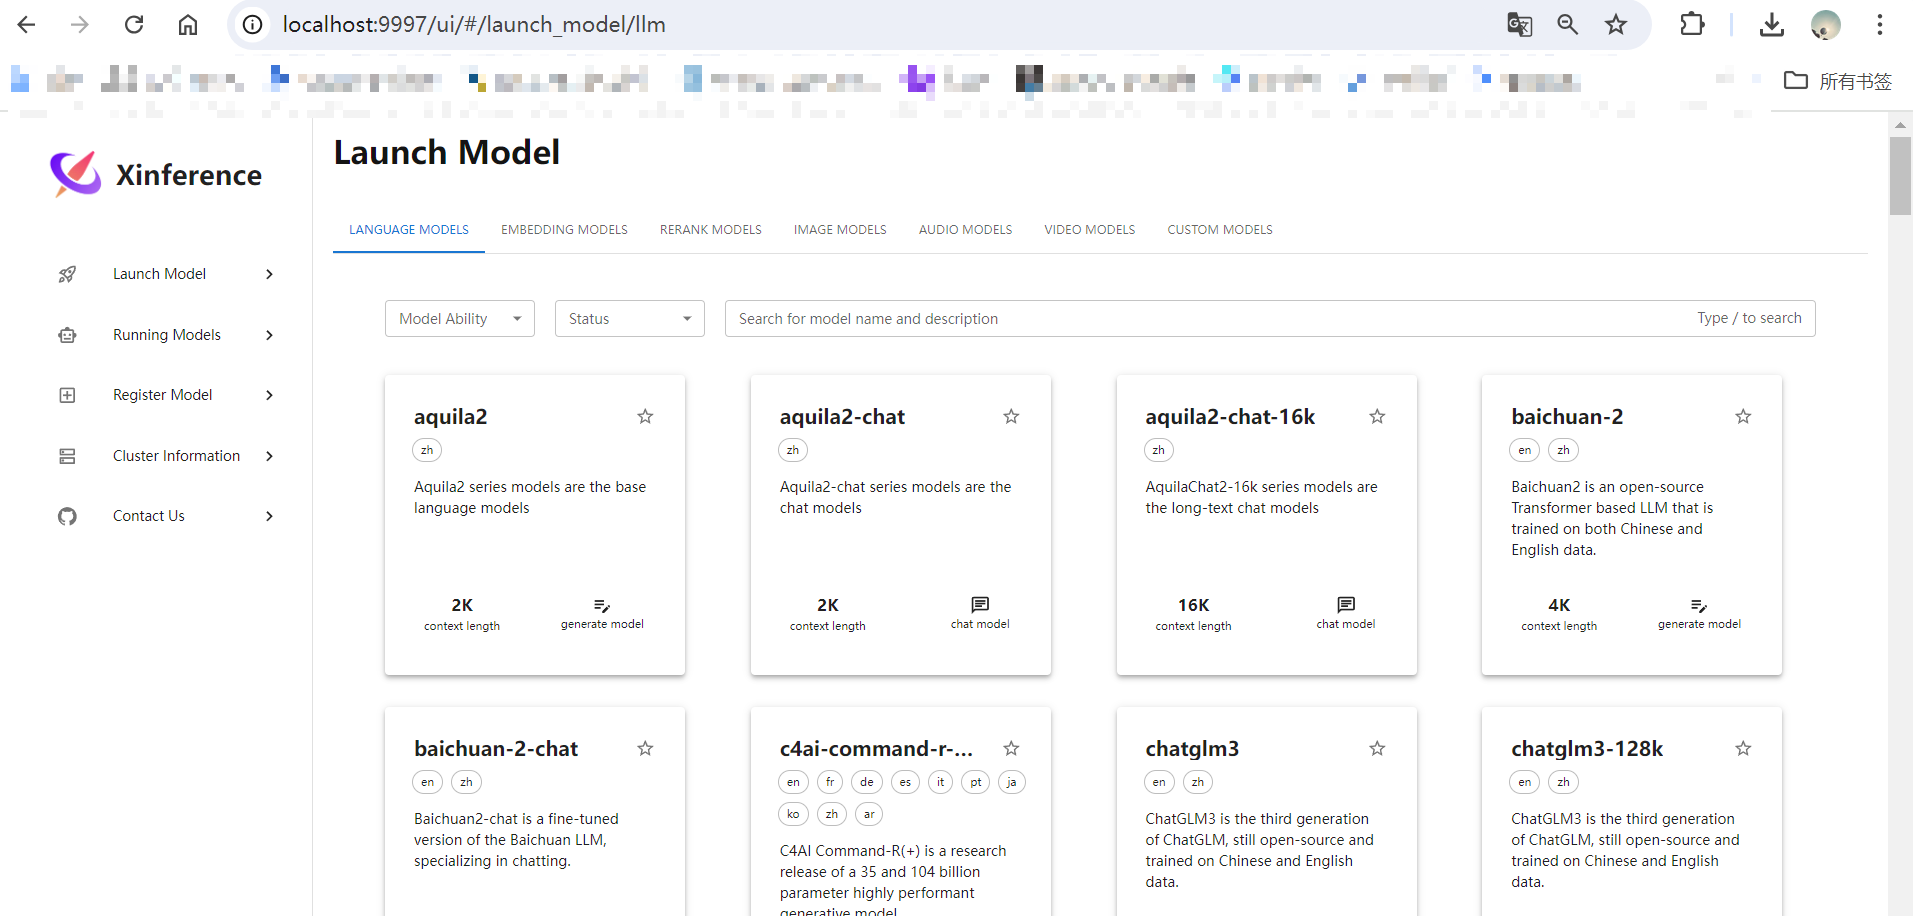Click the site info icon in address bar

click(x=253, y=25)
